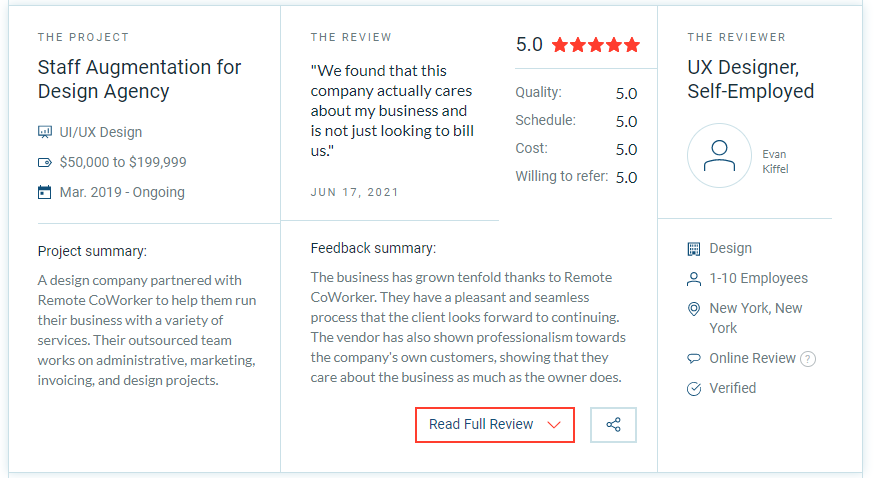Click the reviewer avatar placeholder
Screen dimensions: 874x478
720,155
